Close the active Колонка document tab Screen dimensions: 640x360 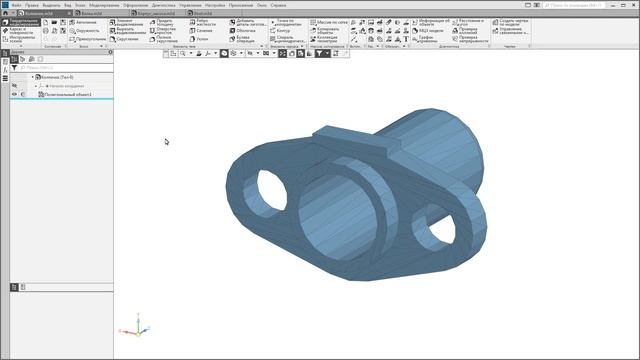(x=69, y=13)
